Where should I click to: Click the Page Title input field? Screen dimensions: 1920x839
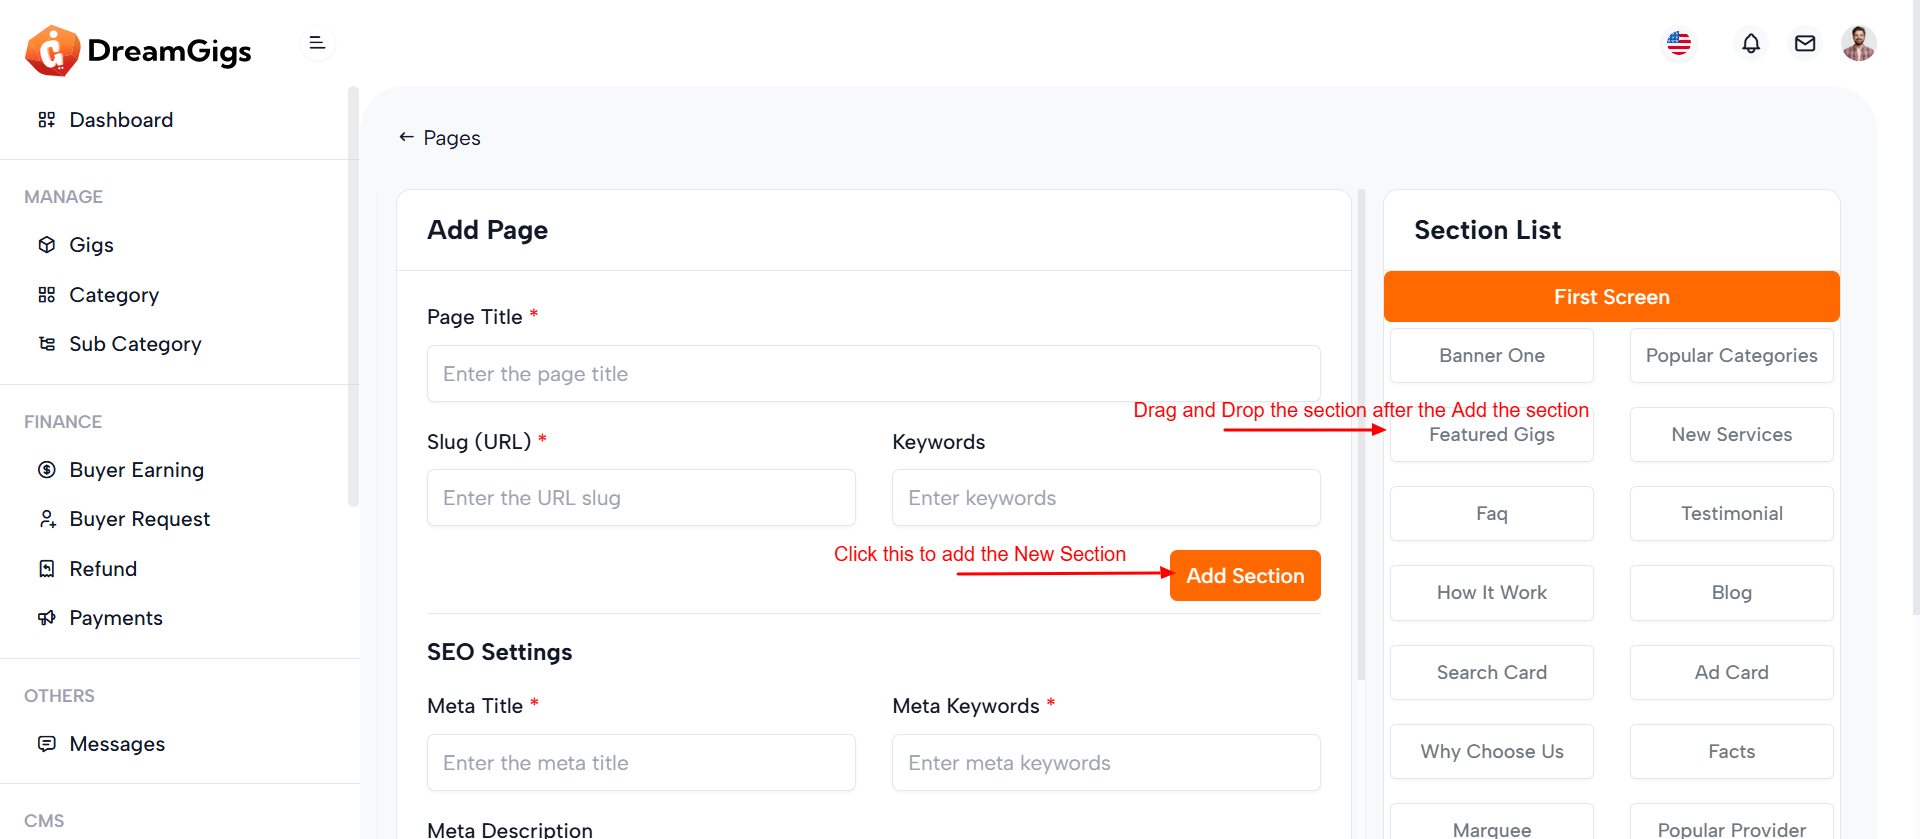(x=873, y=374)
